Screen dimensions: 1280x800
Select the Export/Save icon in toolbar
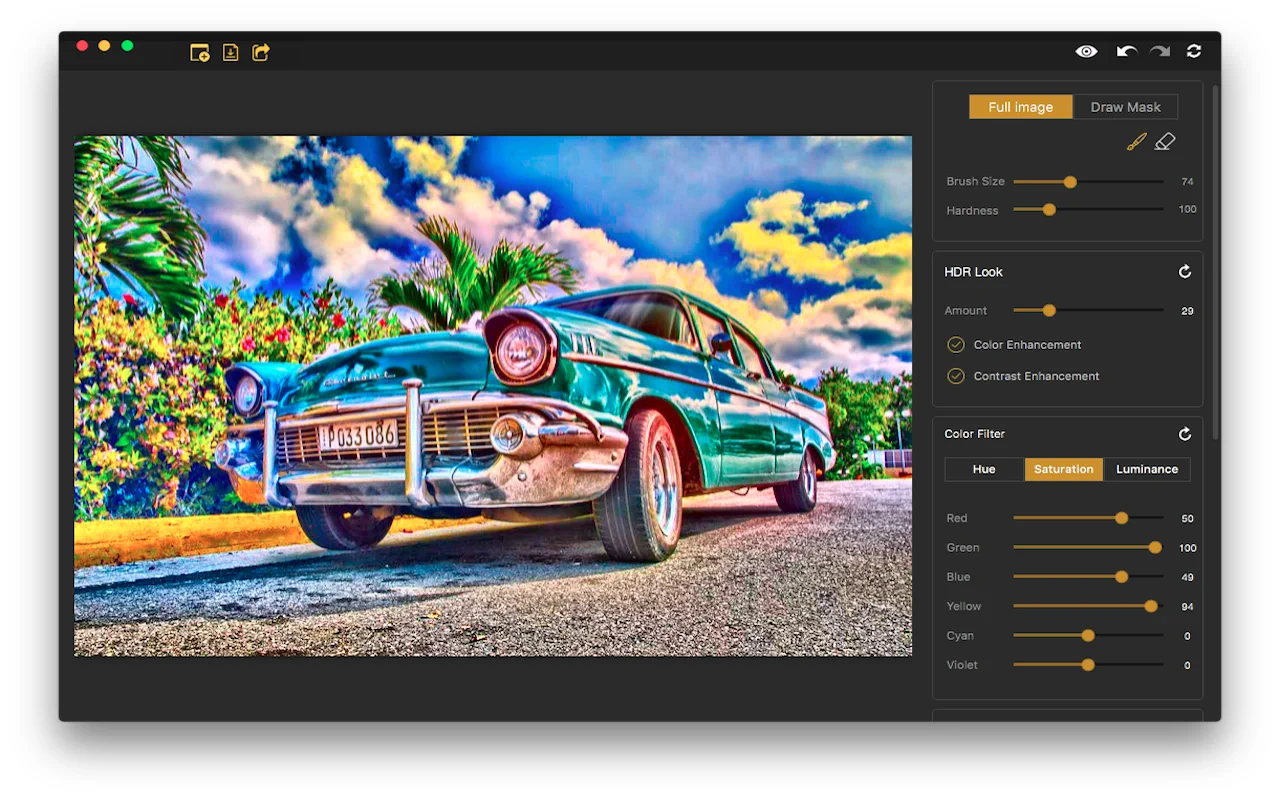230,52
